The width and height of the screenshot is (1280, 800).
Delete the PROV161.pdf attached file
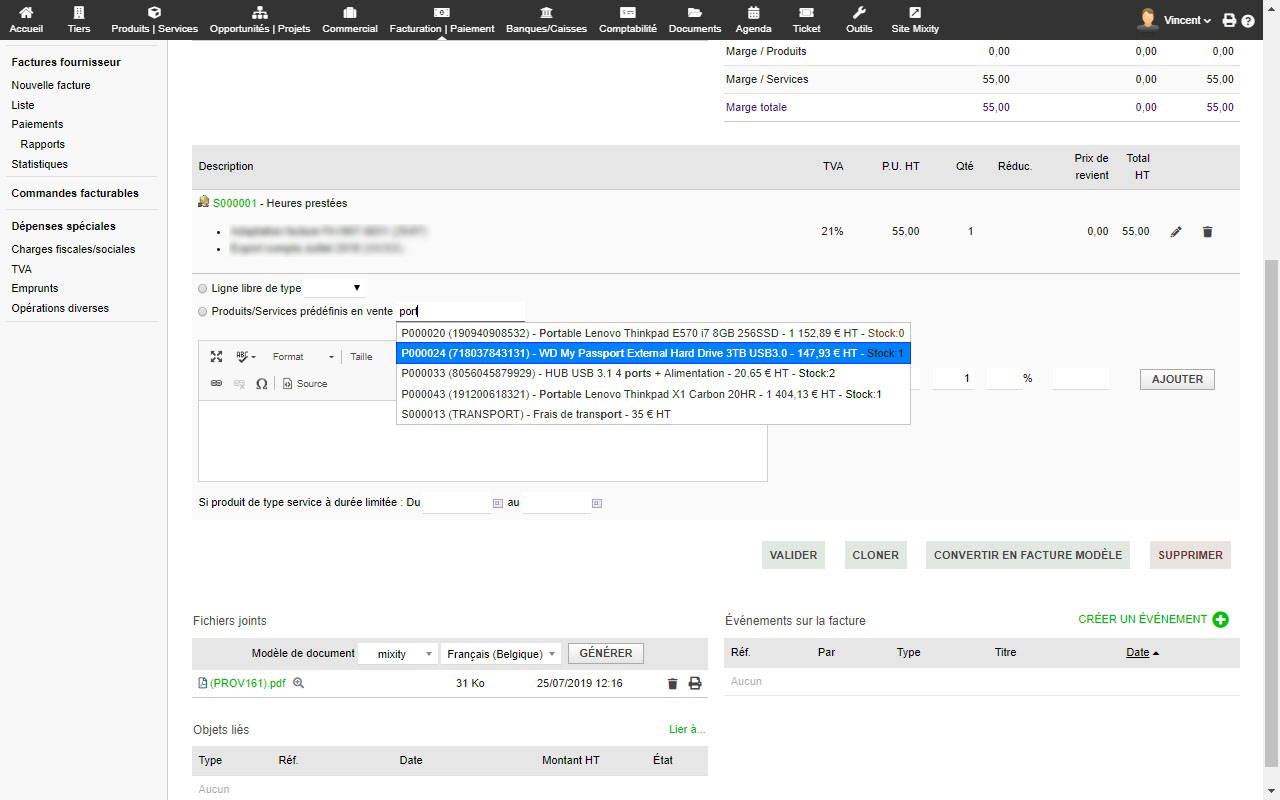(x=672, y=684)
